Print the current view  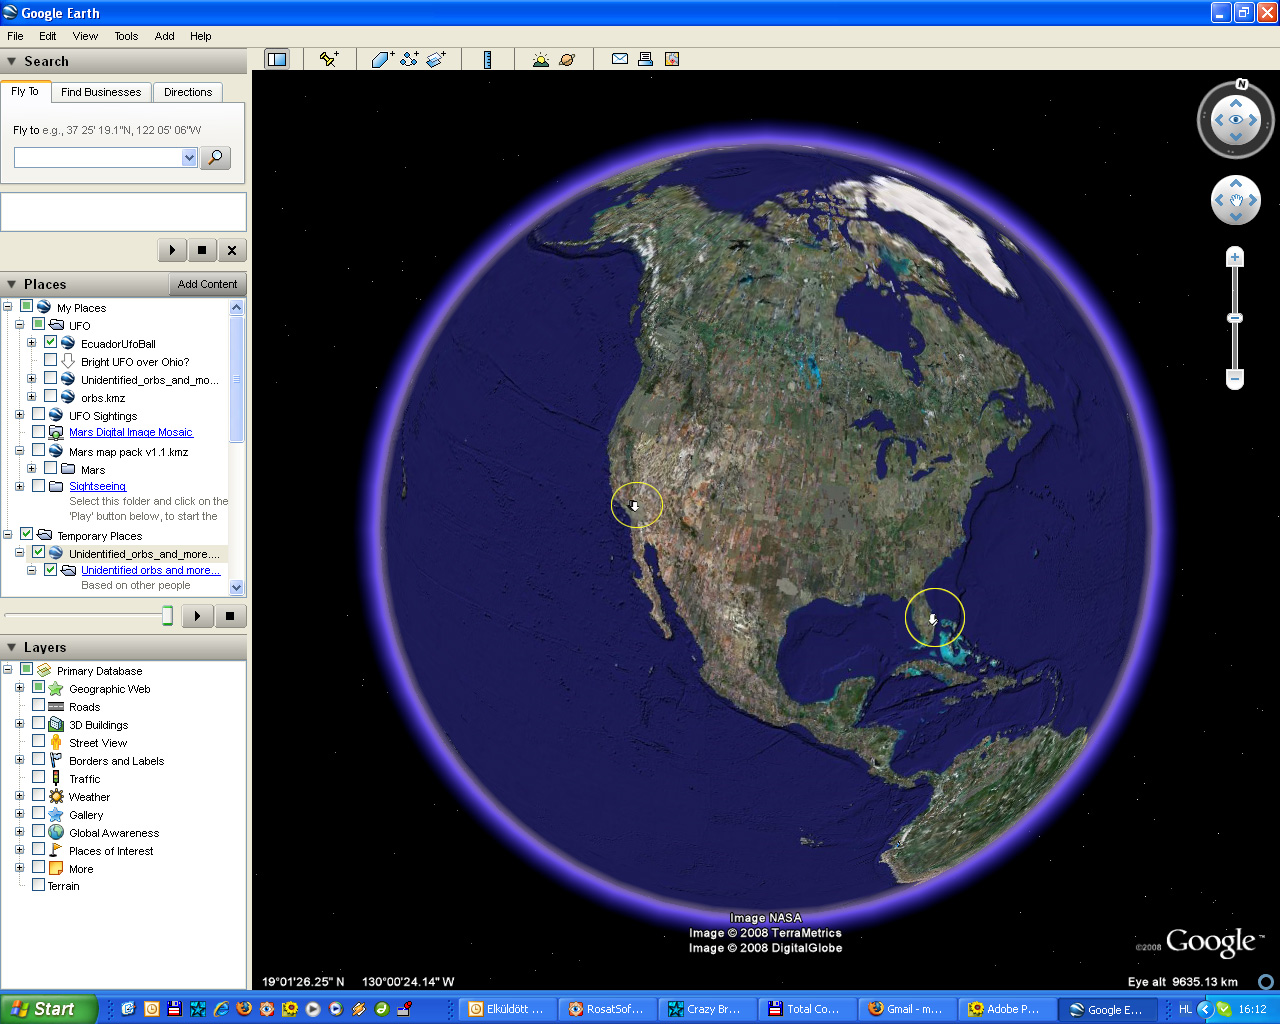[x=646, y=59]
